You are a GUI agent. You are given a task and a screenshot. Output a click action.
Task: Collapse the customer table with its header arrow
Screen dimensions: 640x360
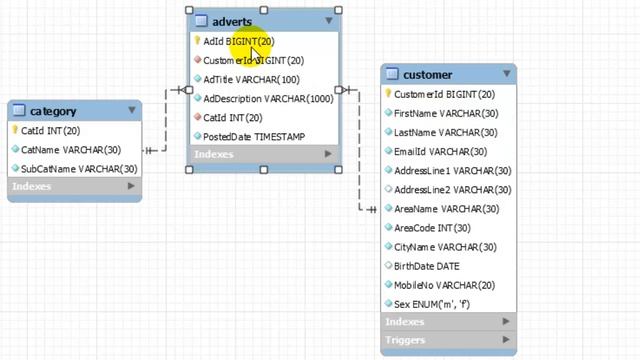507,73
